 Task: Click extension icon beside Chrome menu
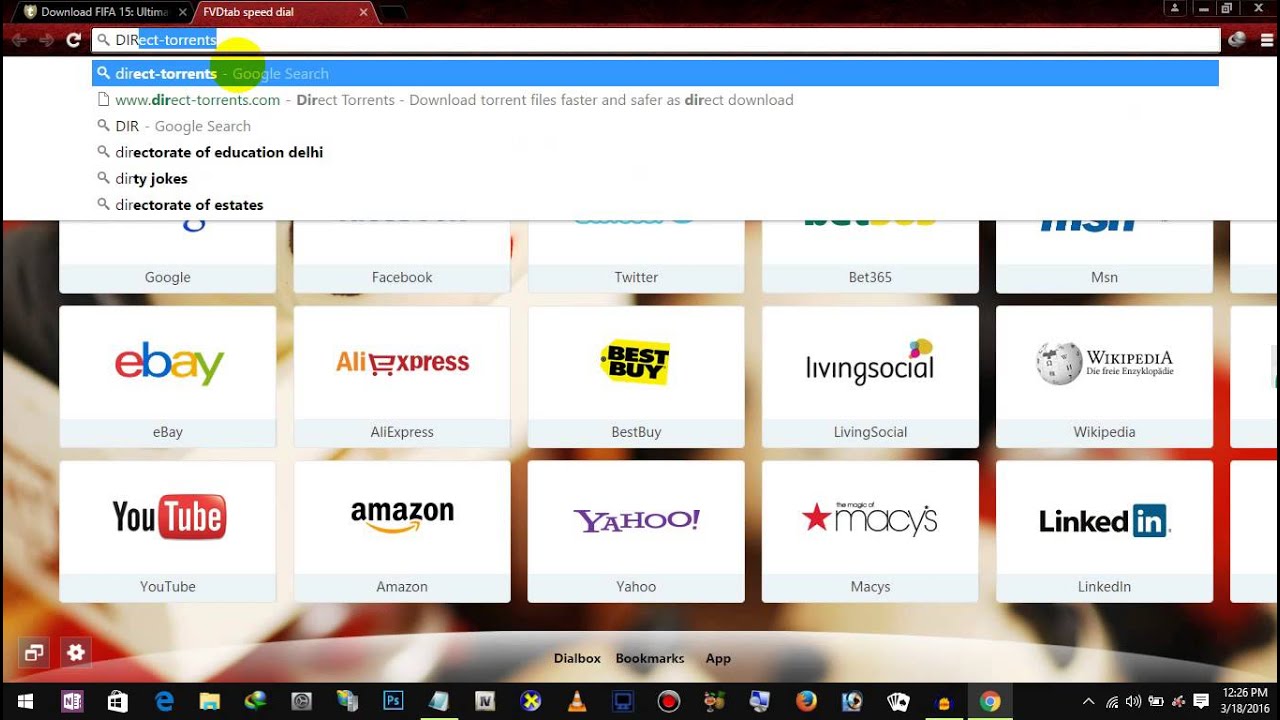pyautogui.click(x=1237, y=40)
